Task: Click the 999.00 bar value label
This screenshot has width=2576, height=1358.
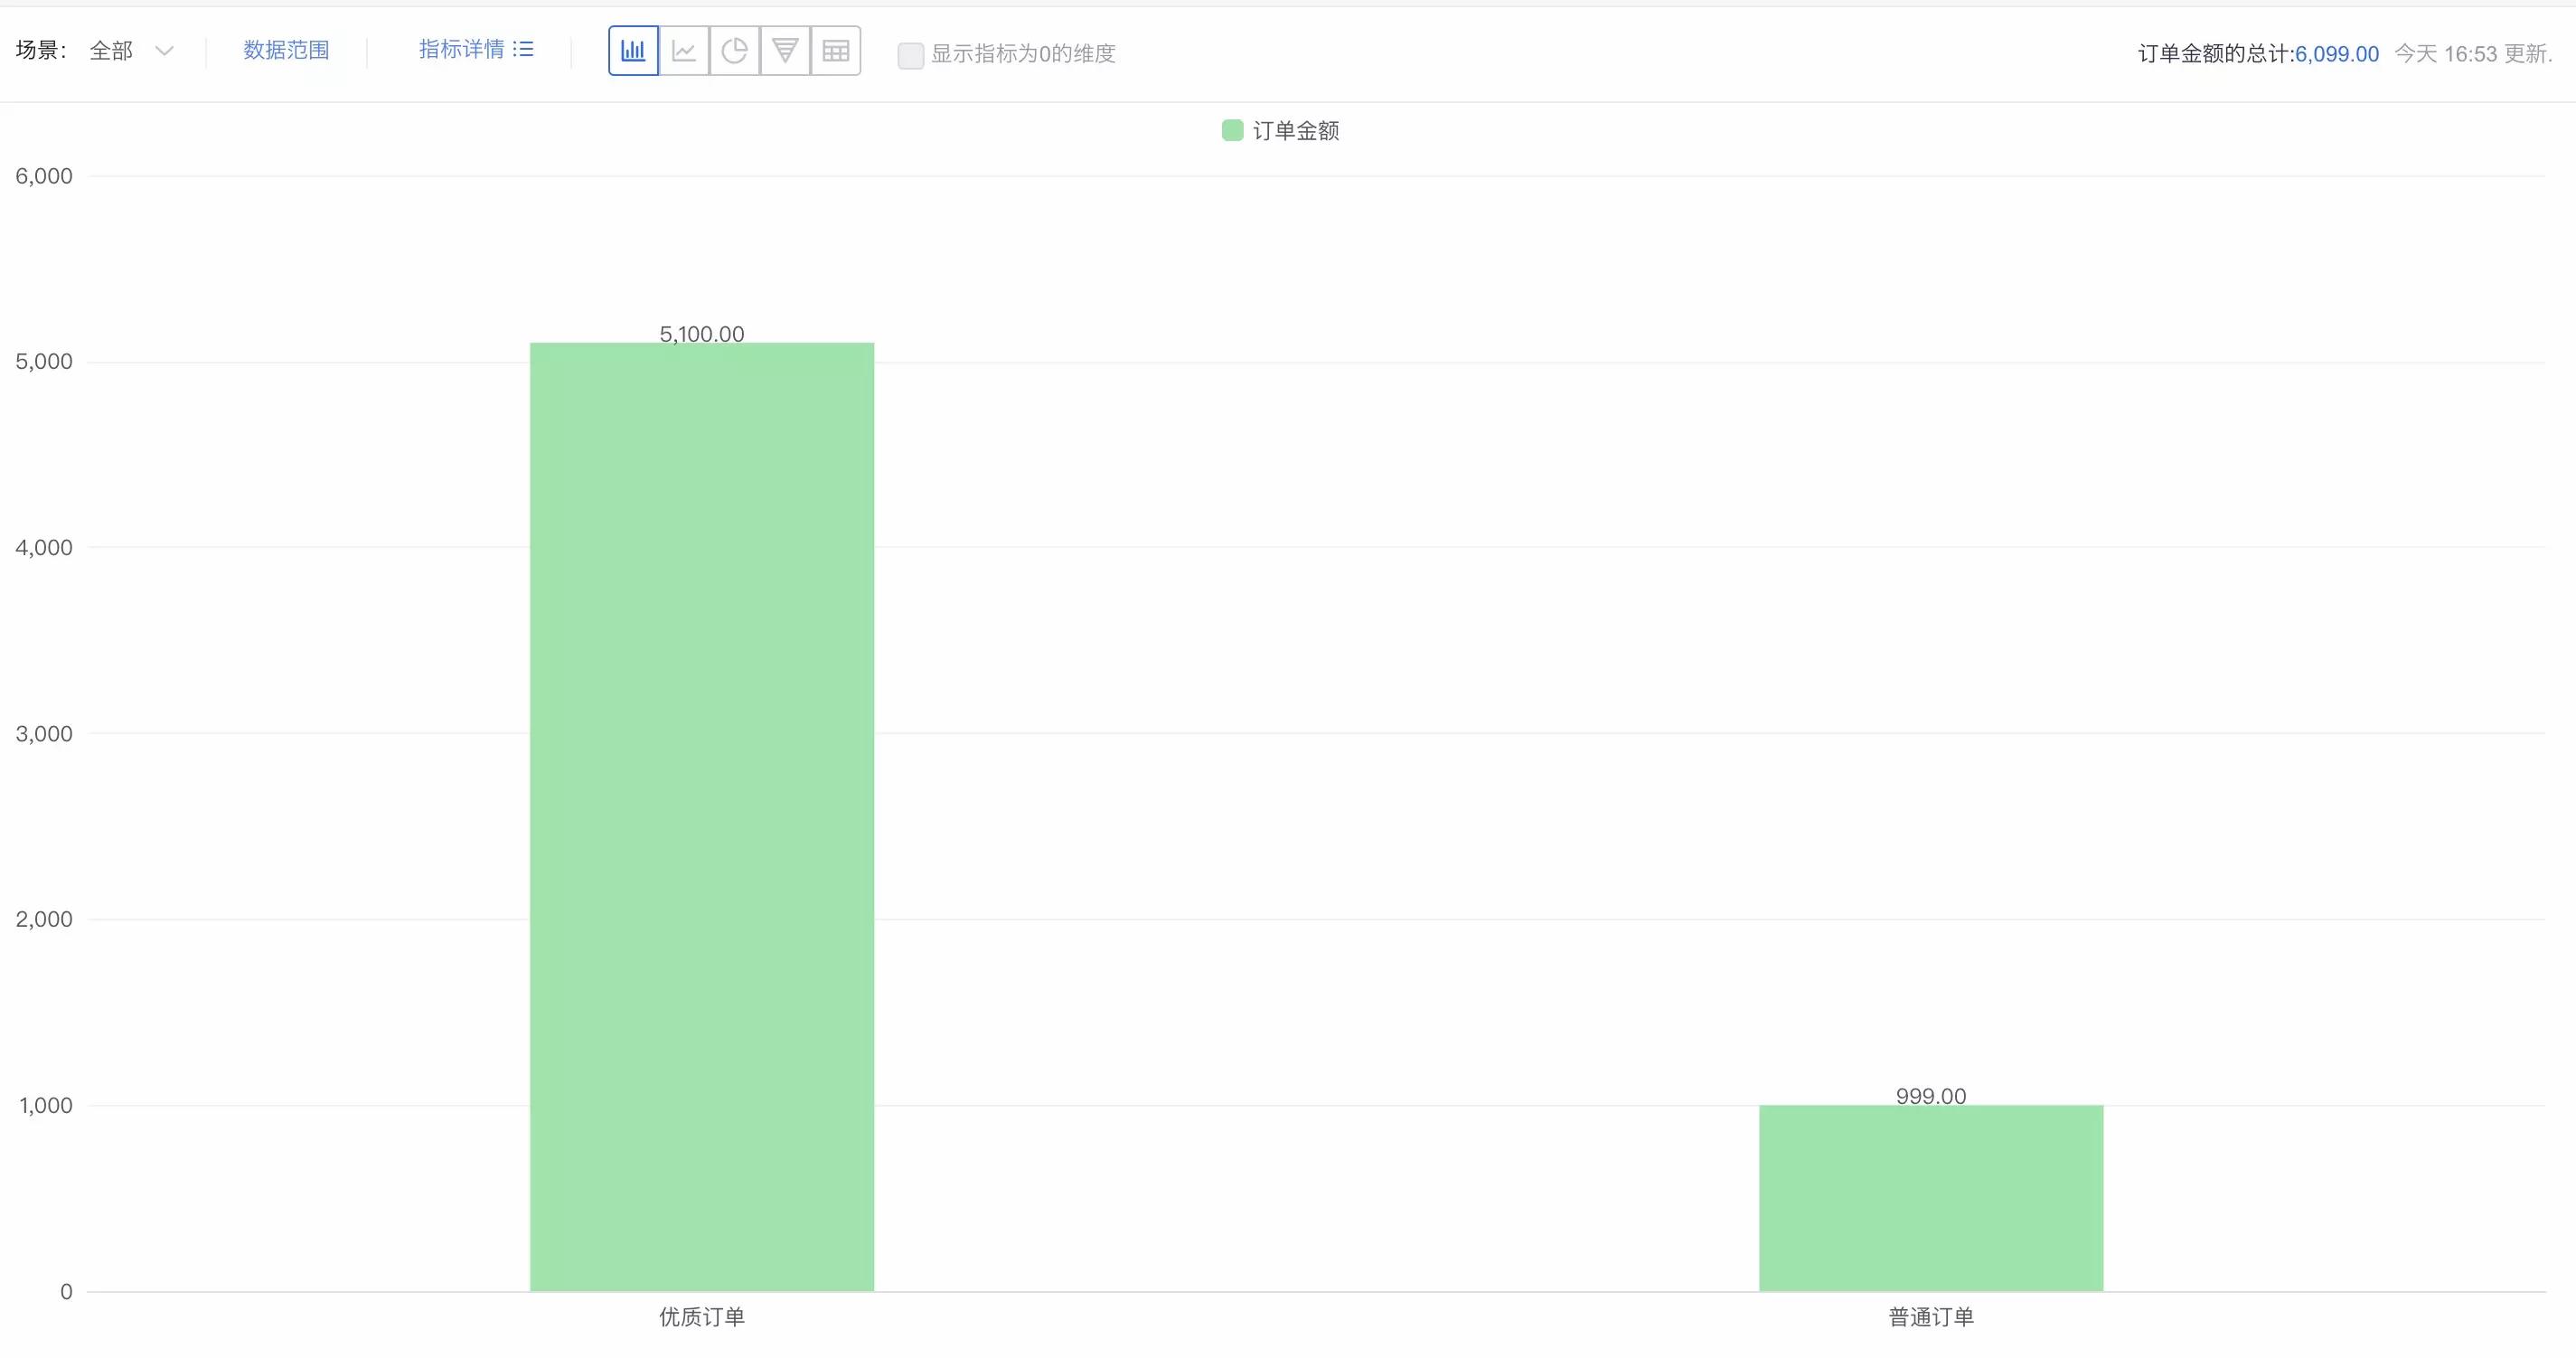Action: pos(1931,1096)
